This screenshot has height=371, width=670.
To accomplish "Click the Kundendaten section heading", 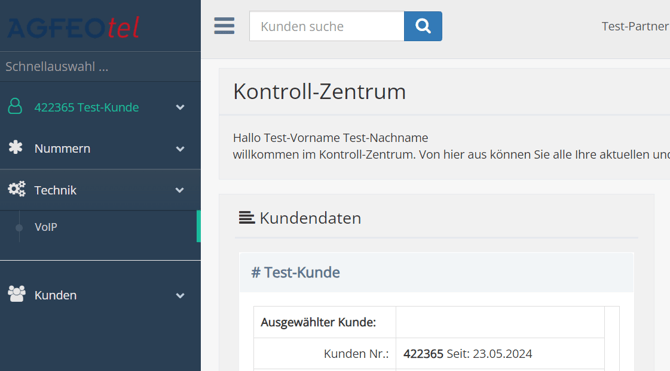I will pos(310,218).
